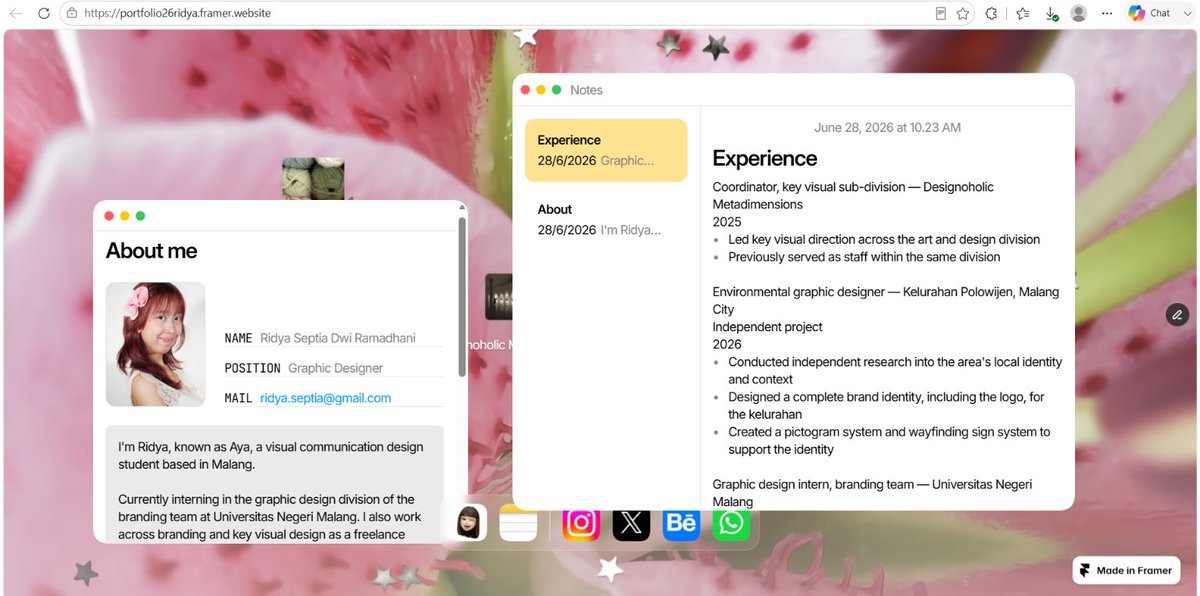Image resolution: width=1200 pixels, height=596 pixels.
Task: Click the name Ridya Septia Dwi Ramadhani
Action: point(338,338)
